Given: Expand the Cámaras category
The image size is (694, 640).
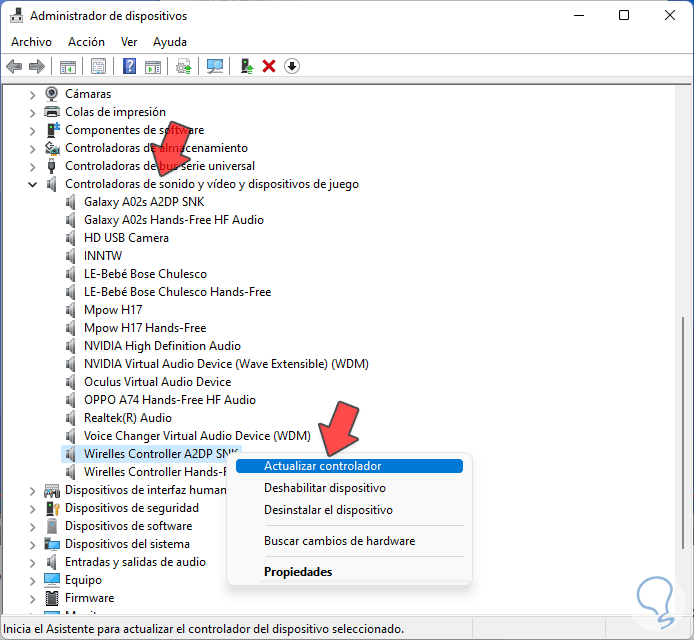Looking at the screenshot, I should [x=32, y=95].
